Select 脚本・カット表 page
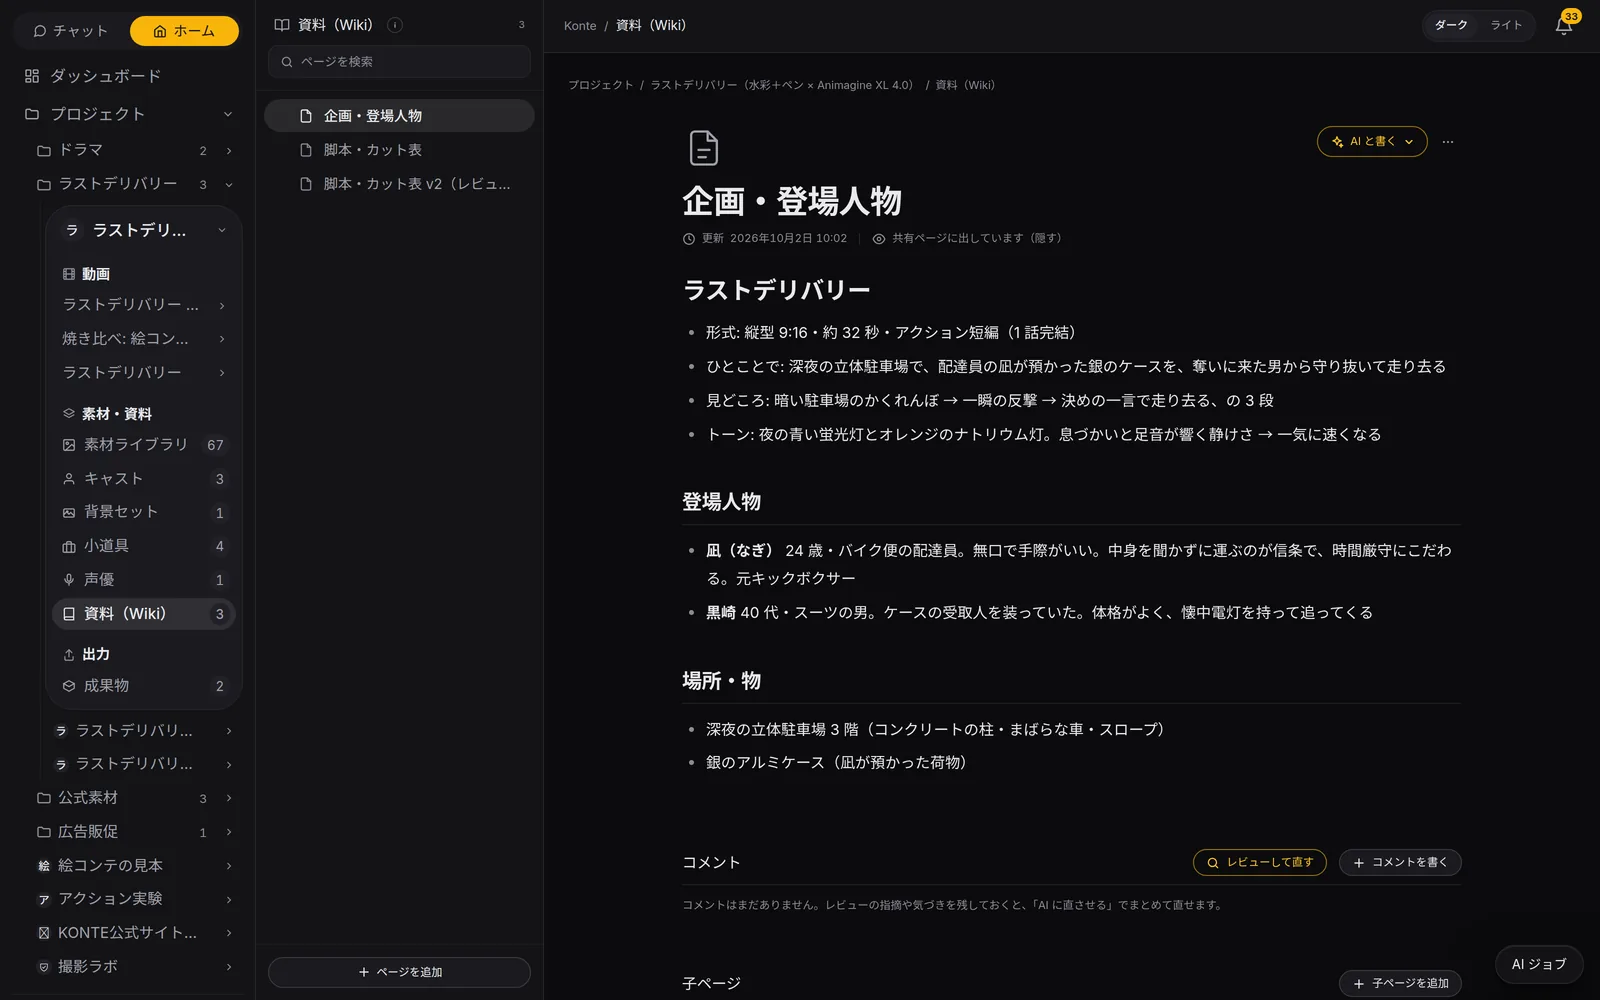The height and width of the screenshot is (1000, 1600). [x=399, y=150]
